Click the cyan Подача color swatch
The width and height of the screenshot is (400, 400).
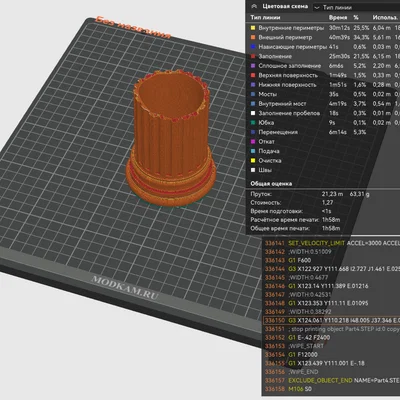(x=253, y=151)
